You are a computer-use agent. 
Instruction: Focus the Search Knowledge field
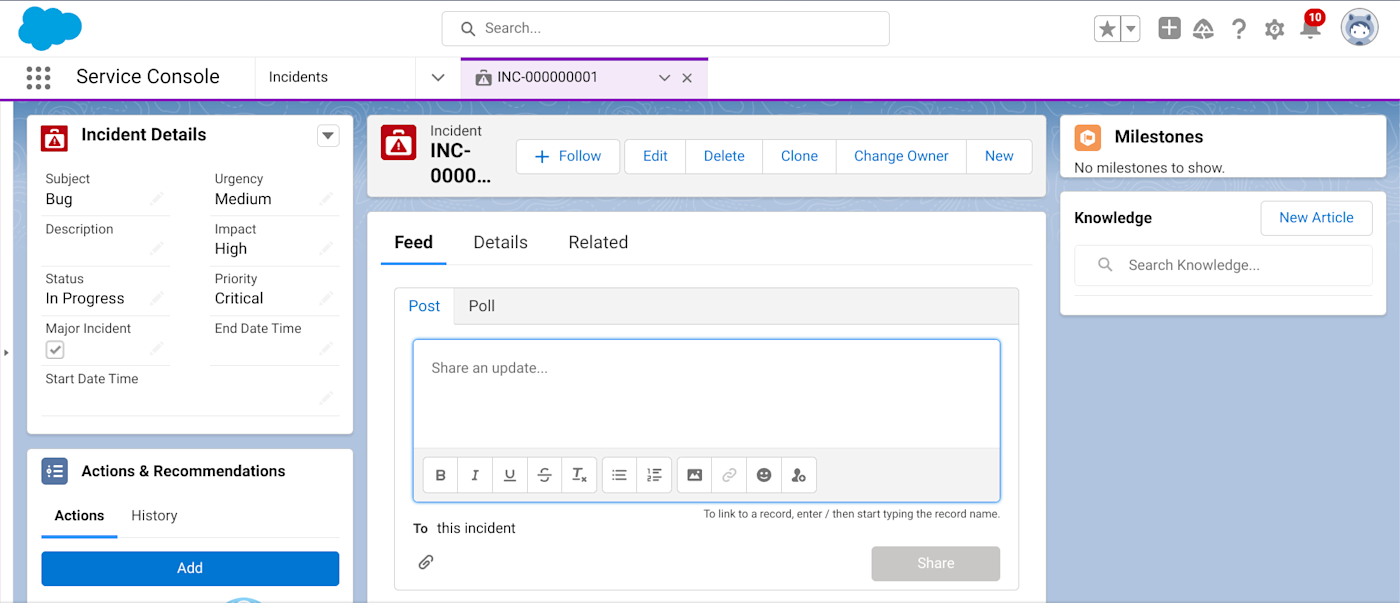click(x=1223, y=265)
